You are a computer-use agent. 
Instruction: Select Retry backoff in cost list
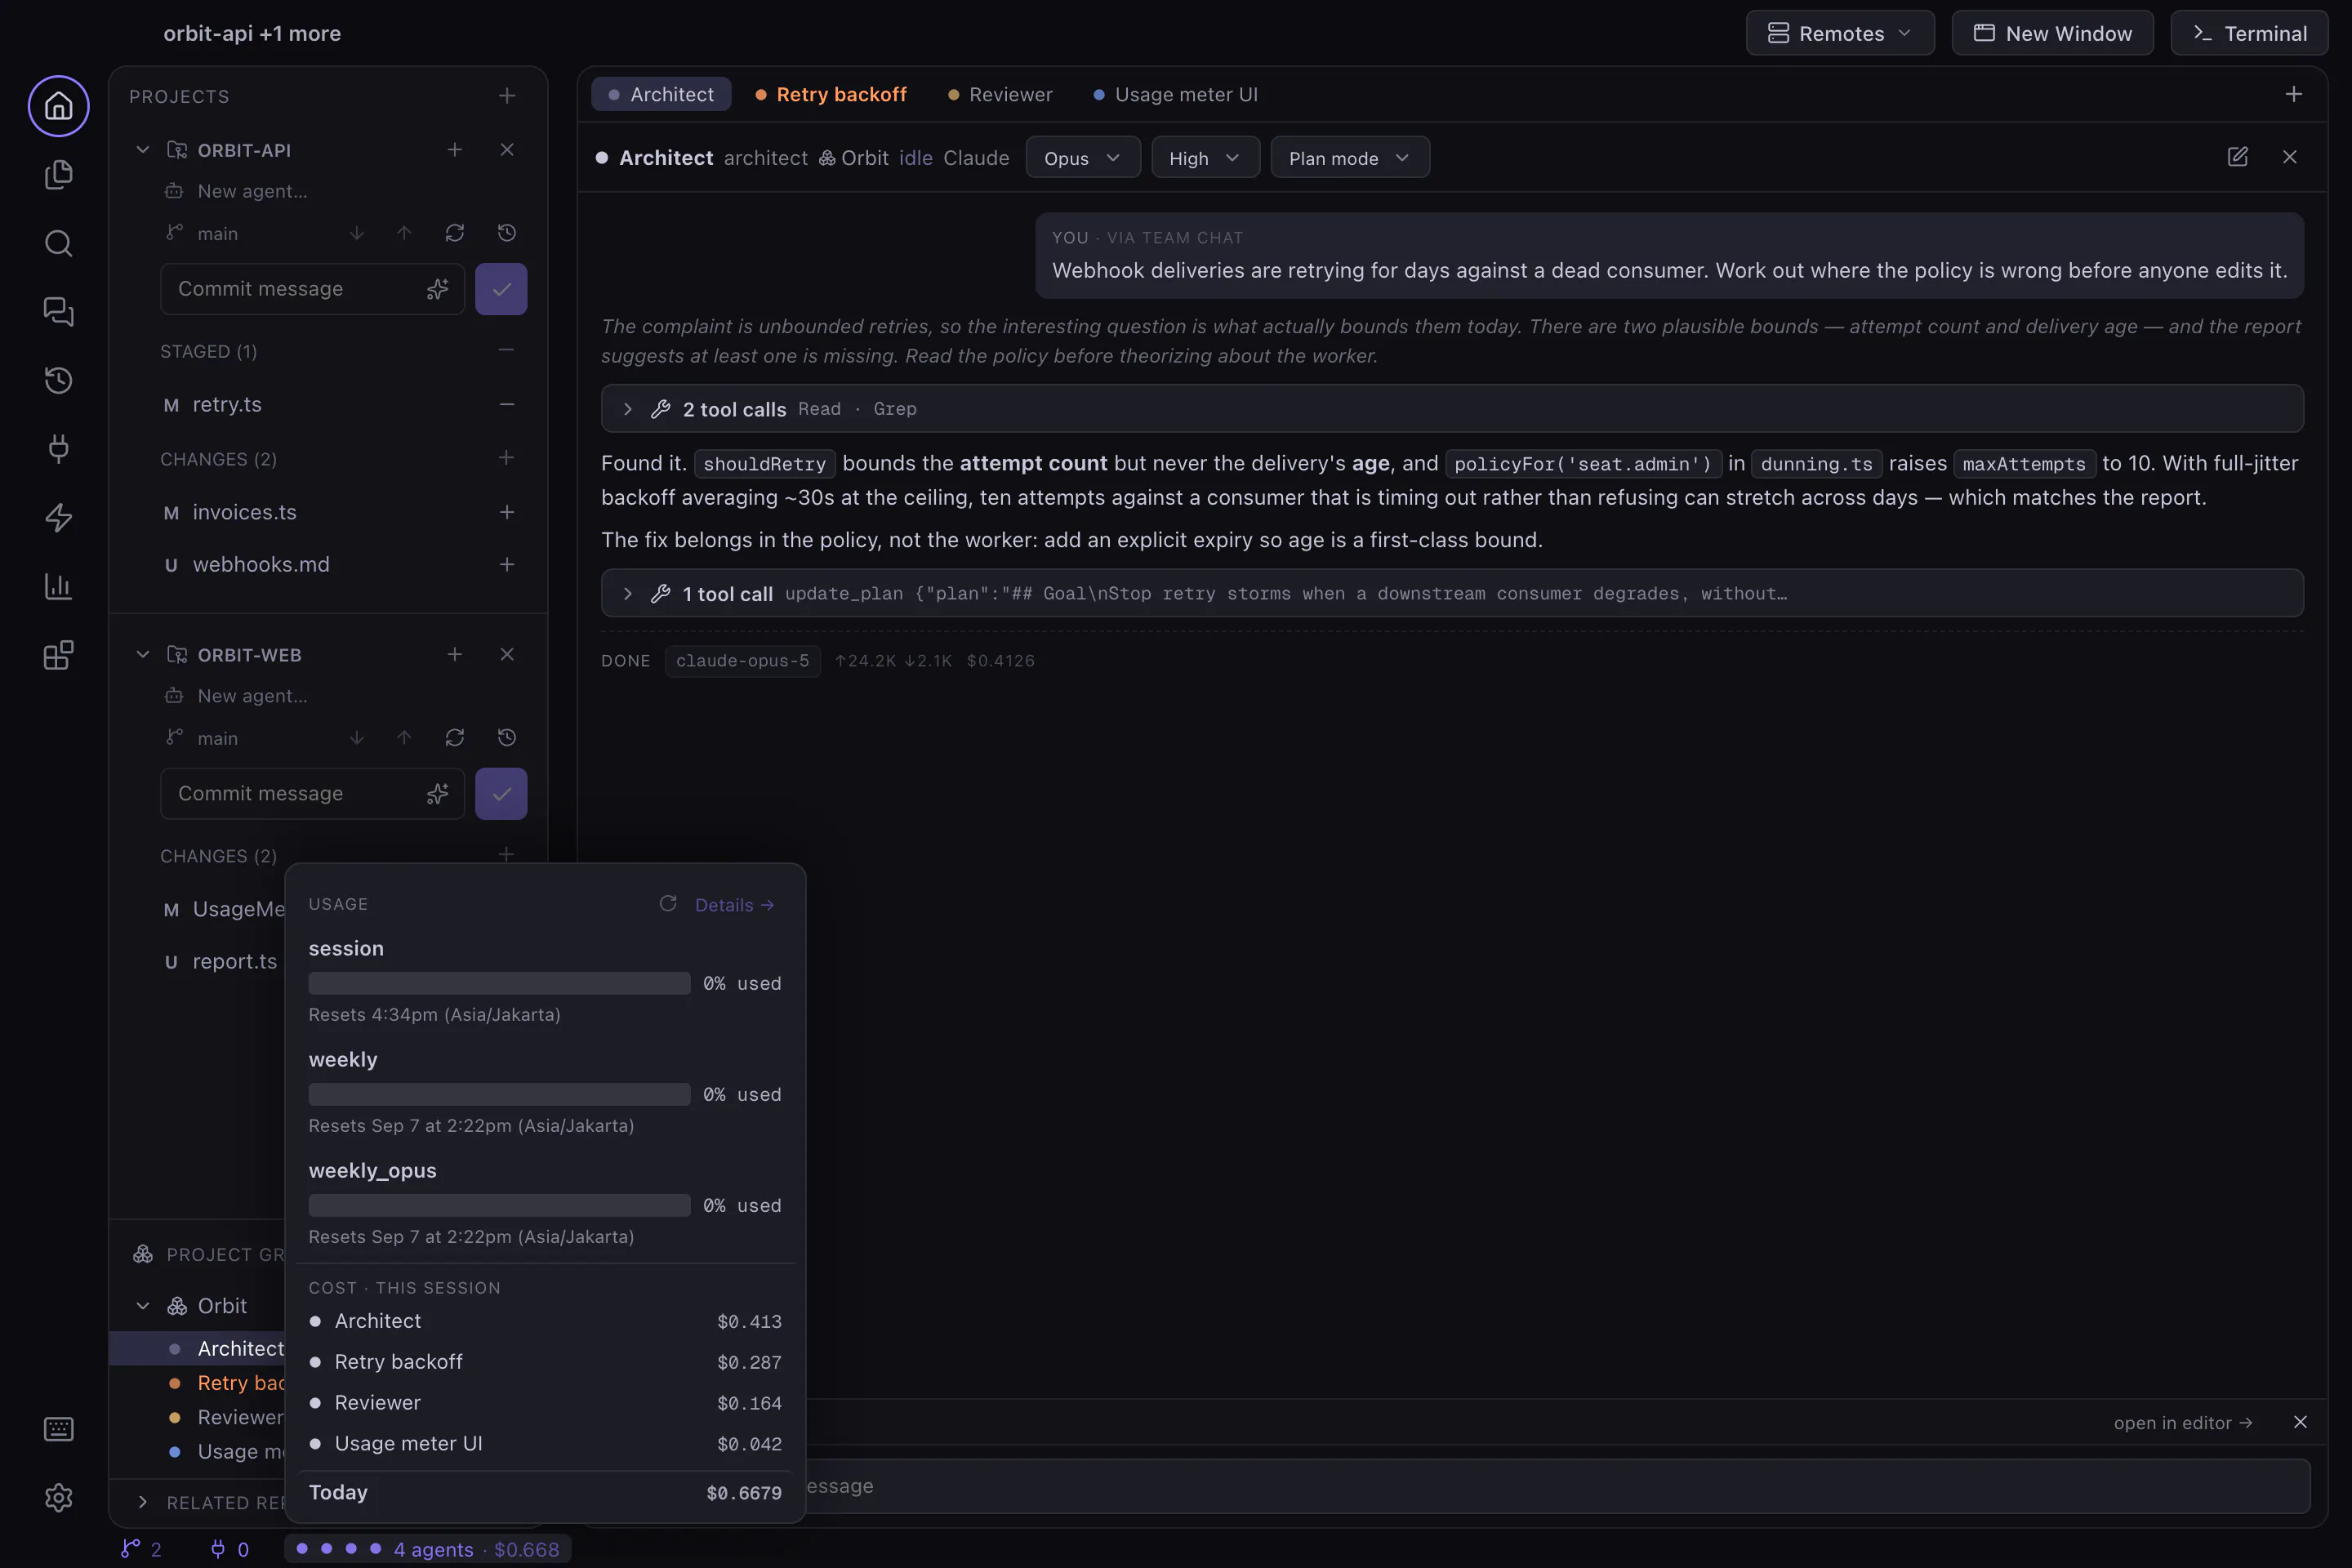tap(545, 1362)
